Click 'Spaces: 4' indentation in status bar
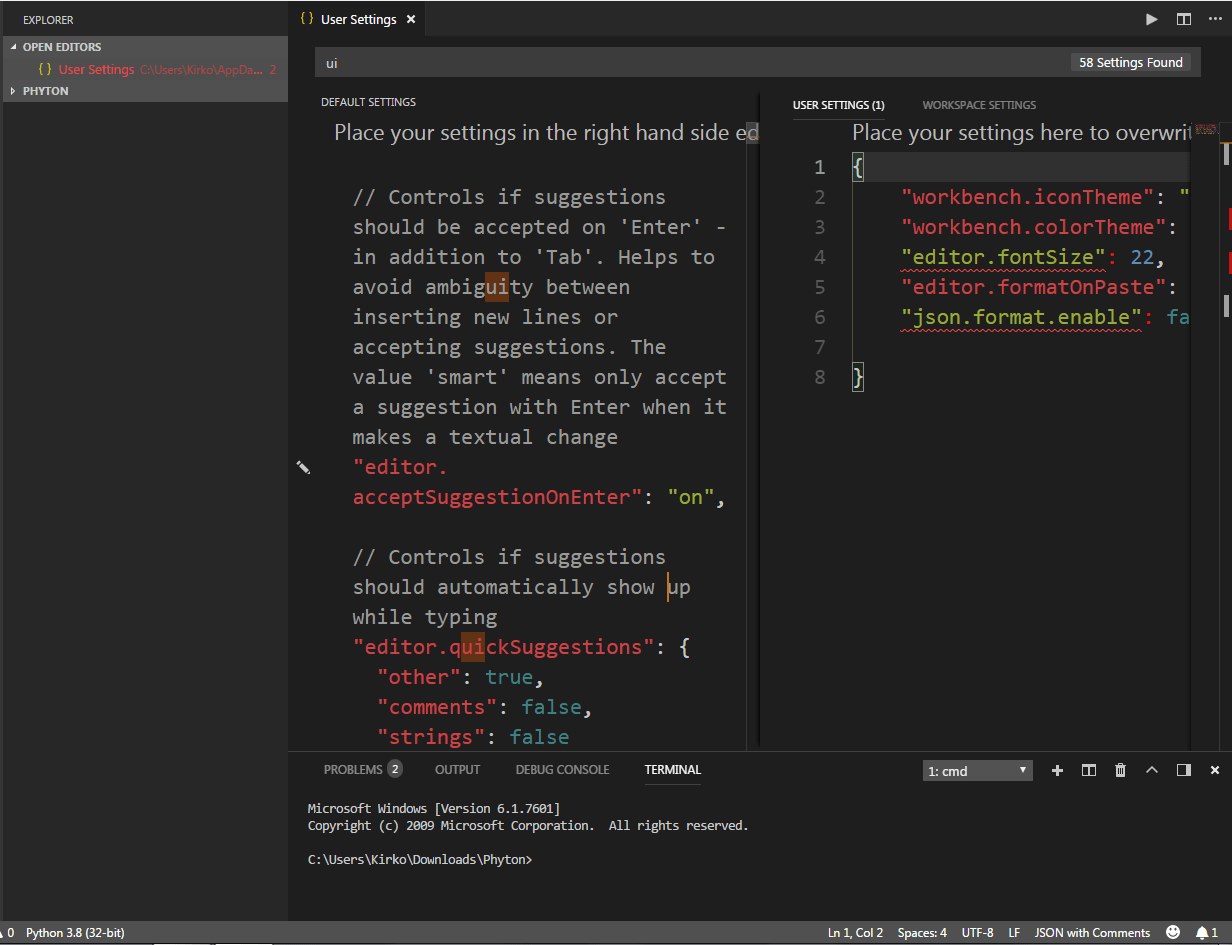 pyautogui.click(x=922, y=932)
